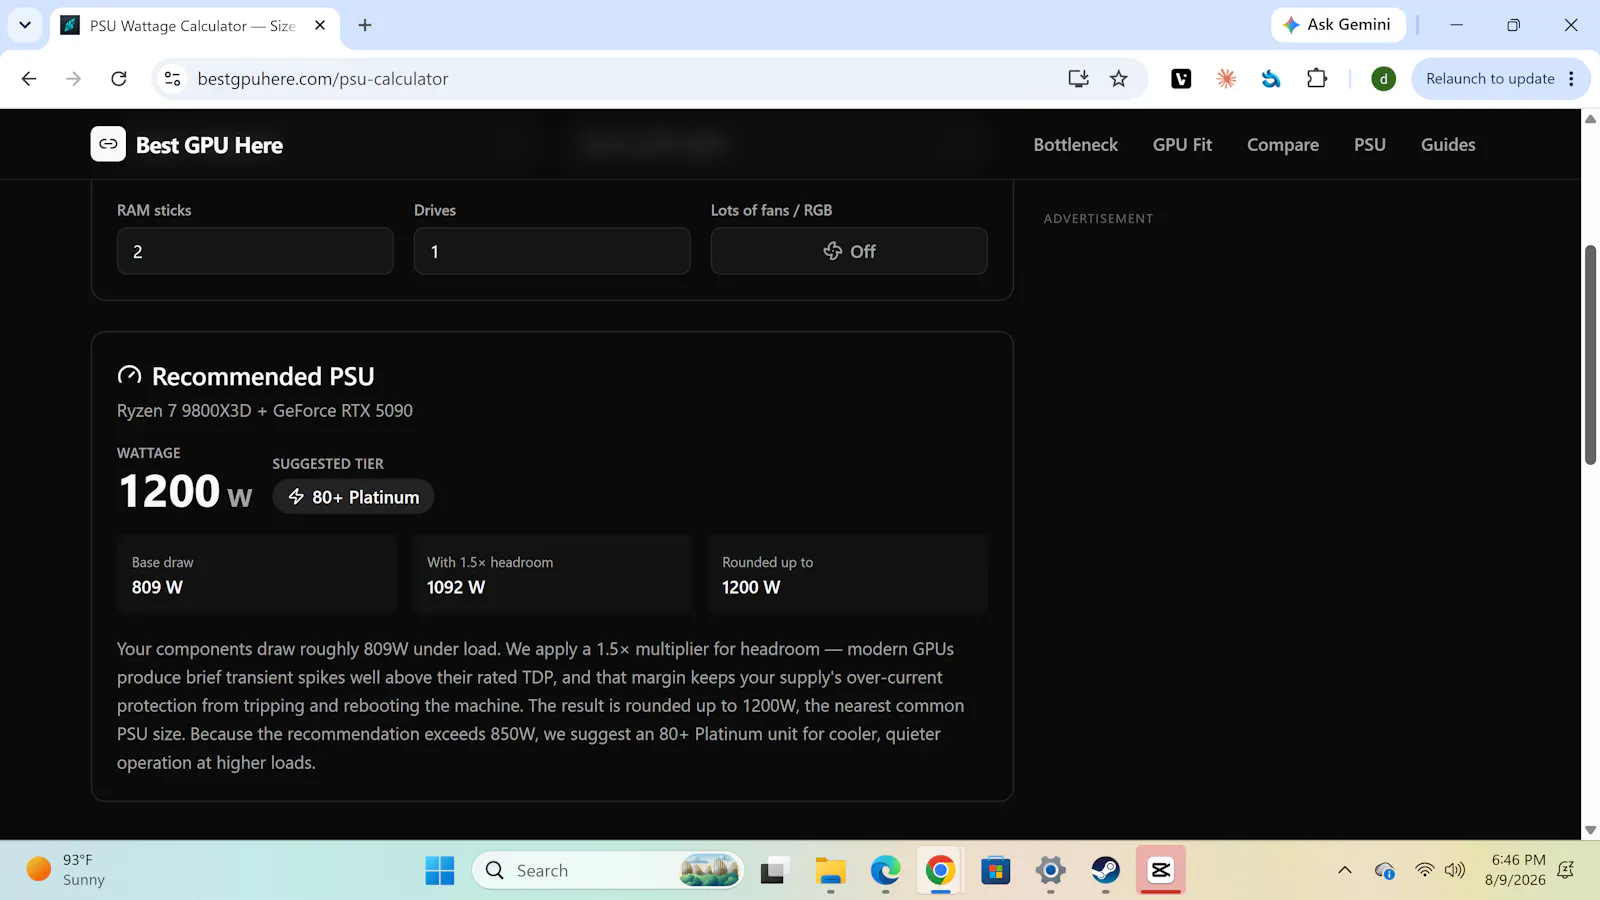Click the cloud sync icon in the tray
1600x900 pixels.
tap(1385, 870)
